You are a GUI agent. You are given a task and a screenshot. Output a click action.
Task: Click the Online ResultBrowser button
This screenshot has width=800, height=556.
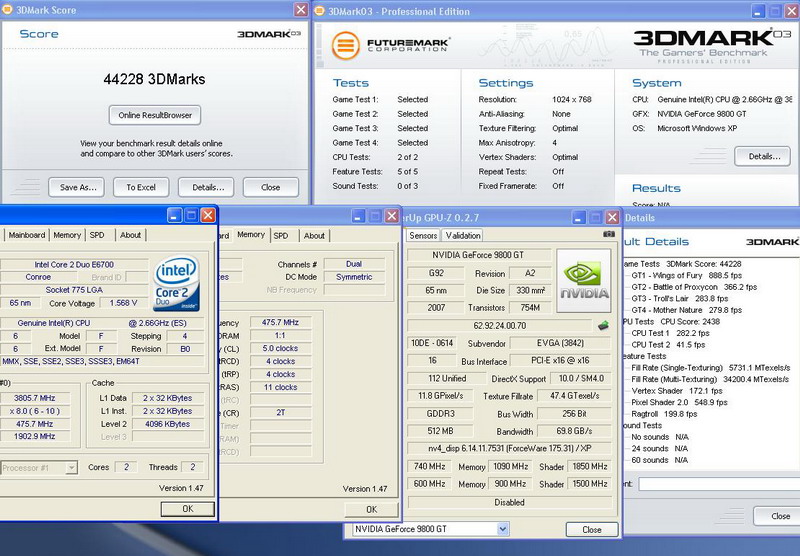155,115
